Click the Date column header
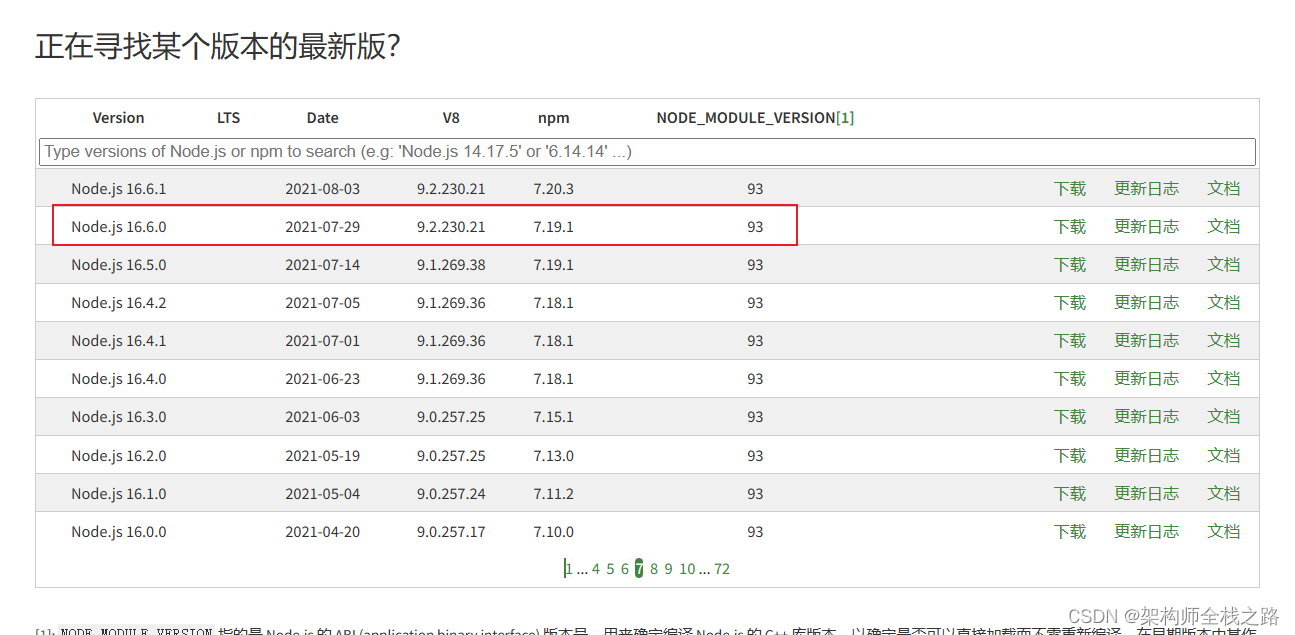 click(323, 118)
